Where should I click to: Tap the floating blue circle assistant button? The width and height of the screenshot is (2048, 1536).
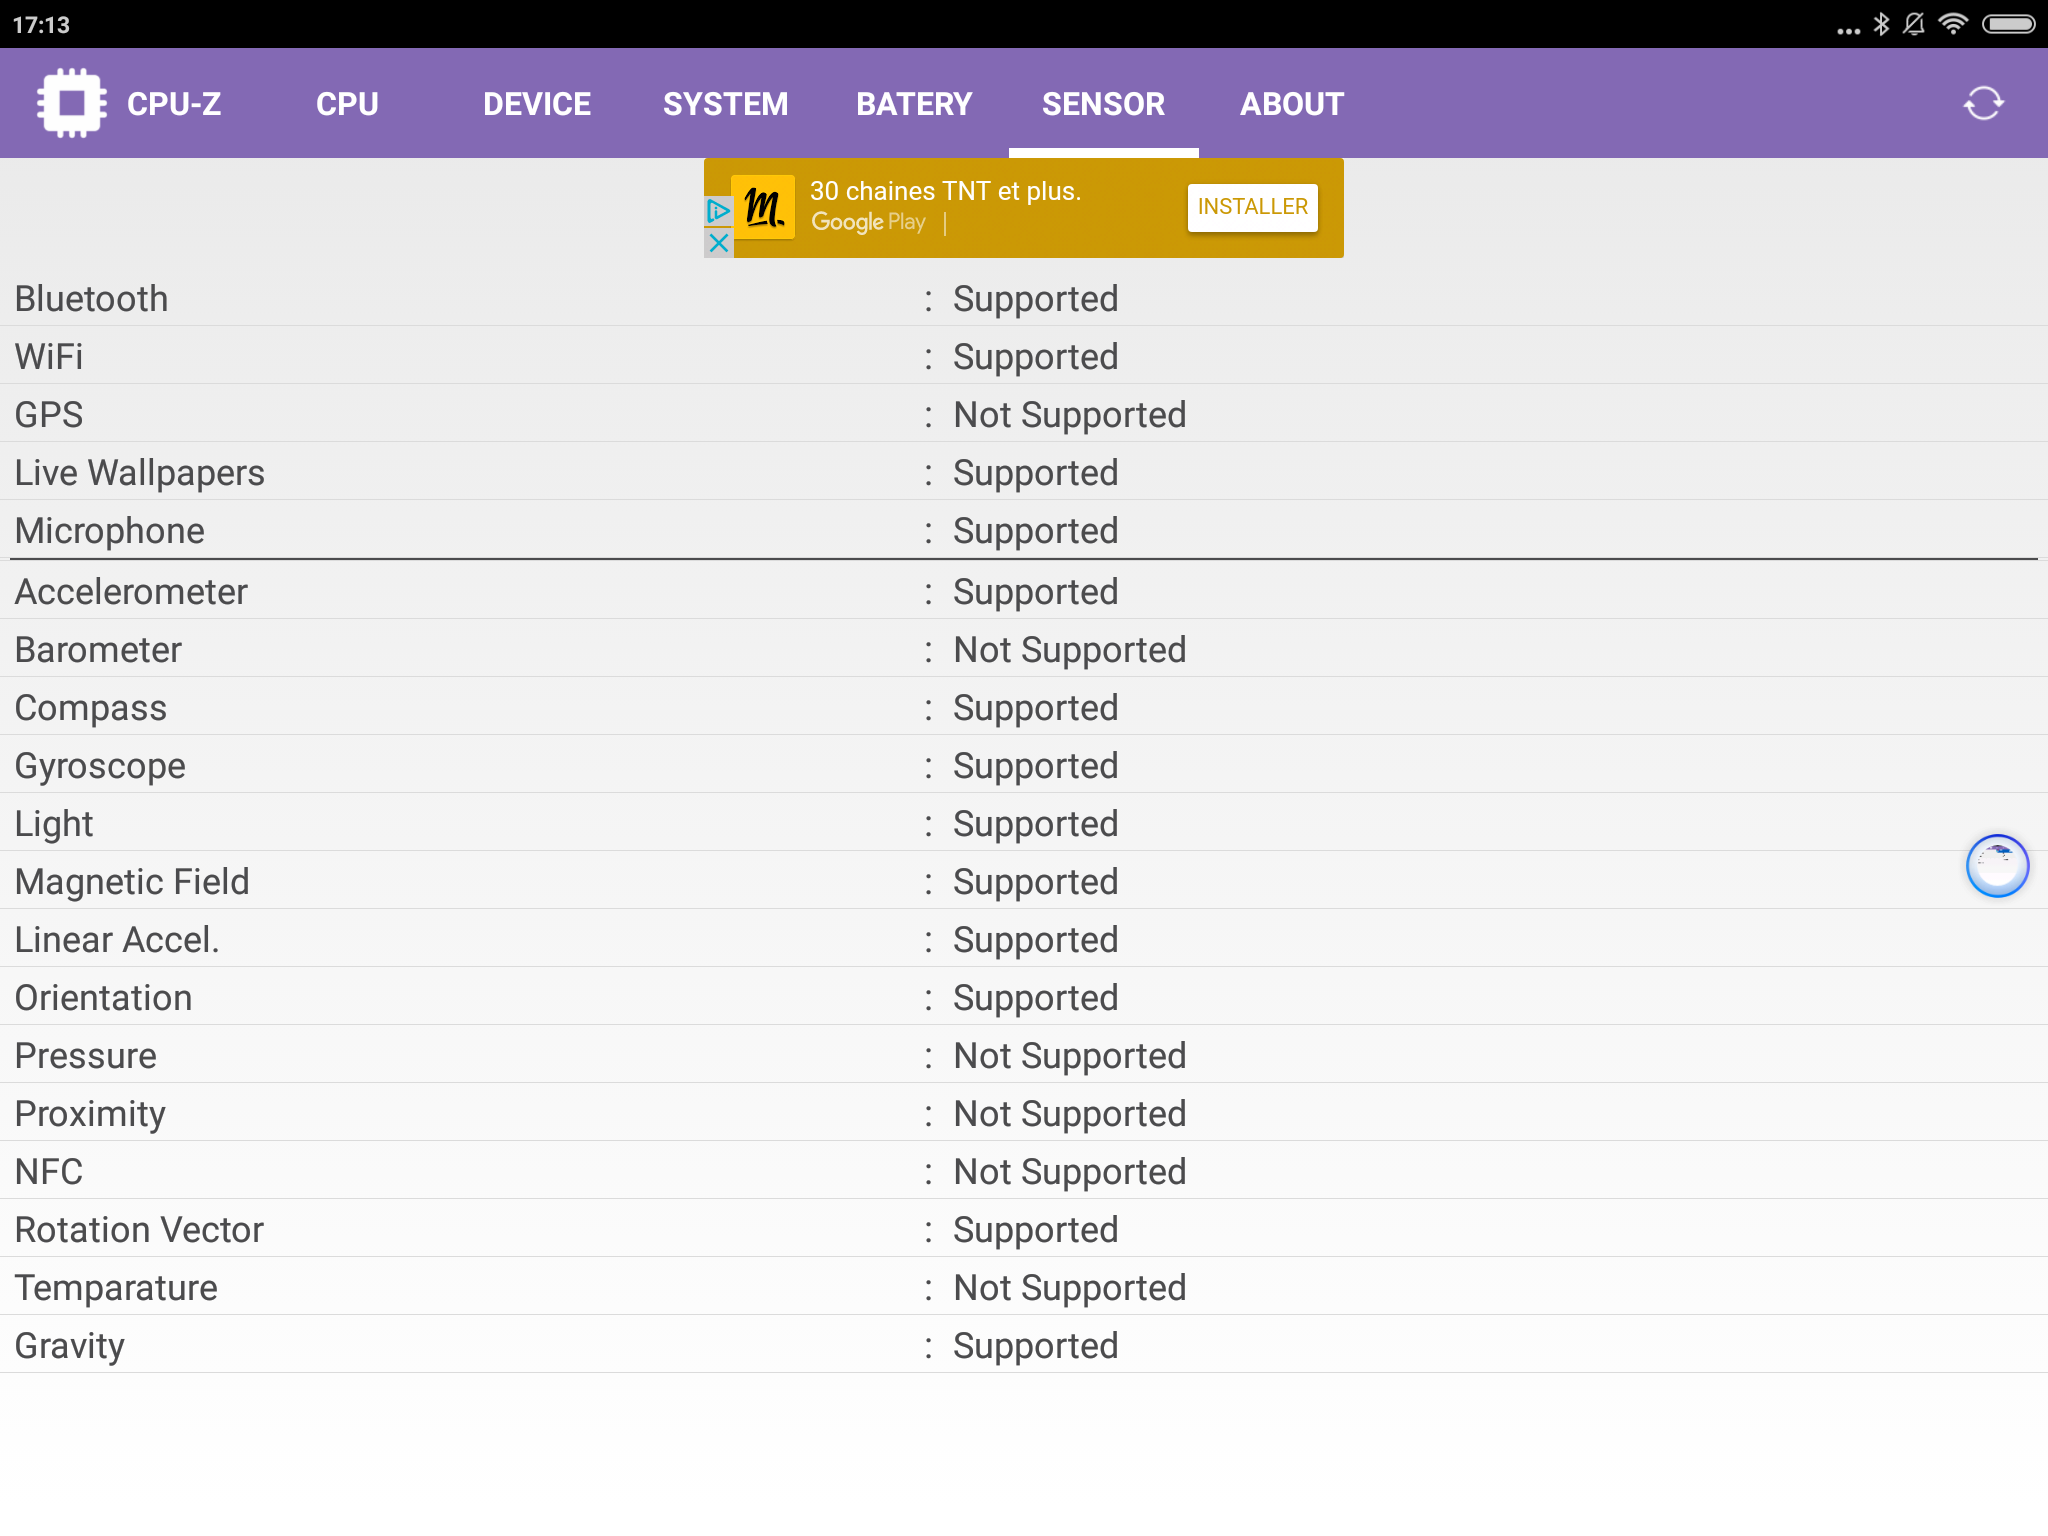(x=1997, y=866)
